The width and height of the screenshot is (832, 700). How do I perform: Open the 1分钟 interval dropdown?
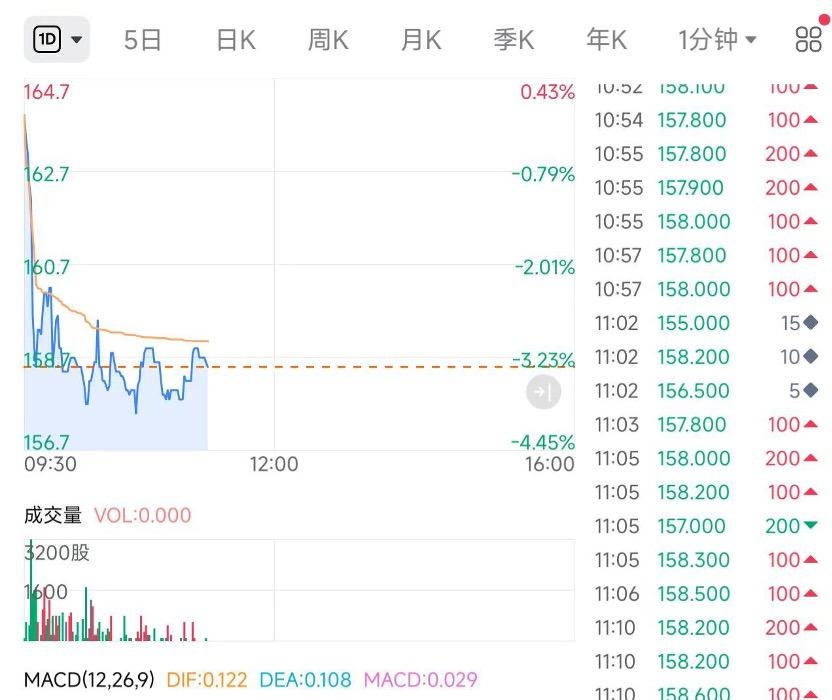[x=717, y=40]
